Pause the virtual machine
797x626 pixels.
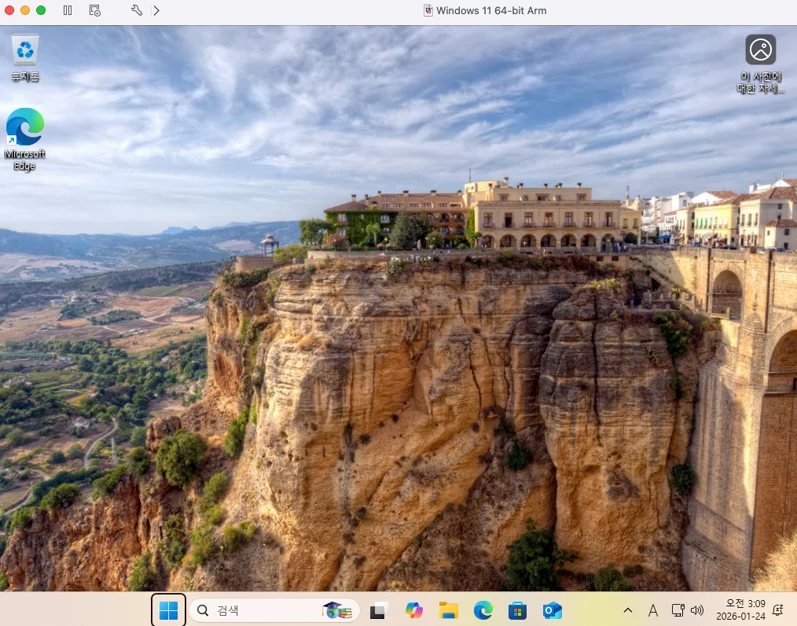[68, 10]
